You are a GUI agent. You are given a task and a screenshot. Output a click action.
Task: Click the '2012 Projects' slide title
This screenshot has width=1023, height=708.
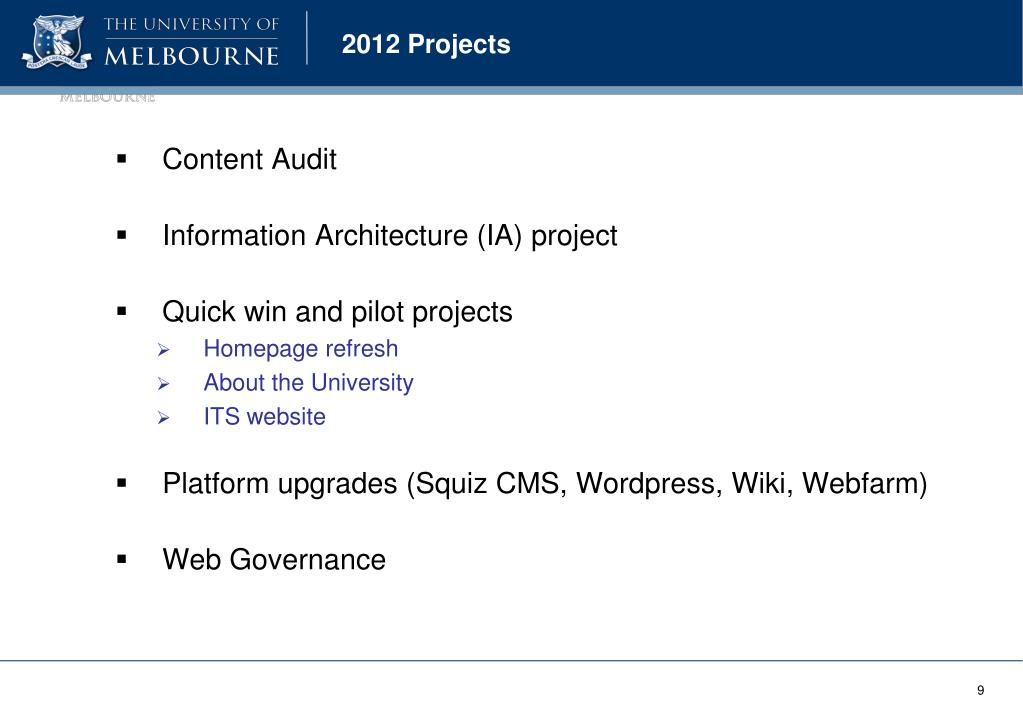[x=426, y=44]
